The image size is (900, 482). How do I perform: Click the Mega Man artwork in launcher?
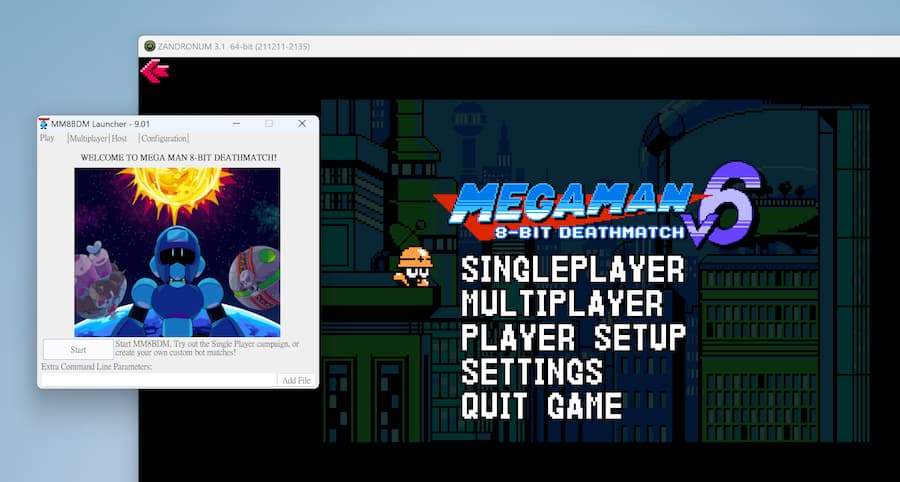click(x=177, y=252)
